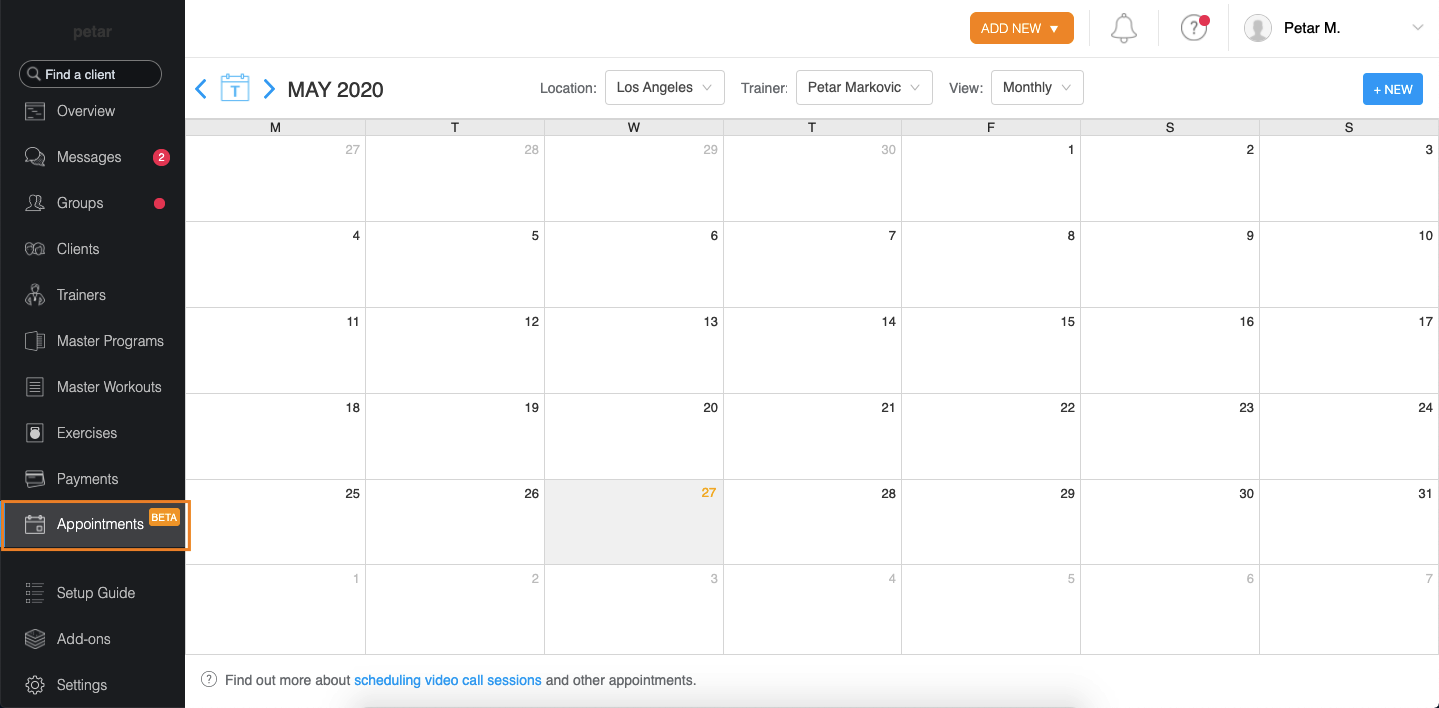The height and width of the screenshot is (708, 1439).
Task: Select the April 30 calendar cell
Action: point(812,179)
